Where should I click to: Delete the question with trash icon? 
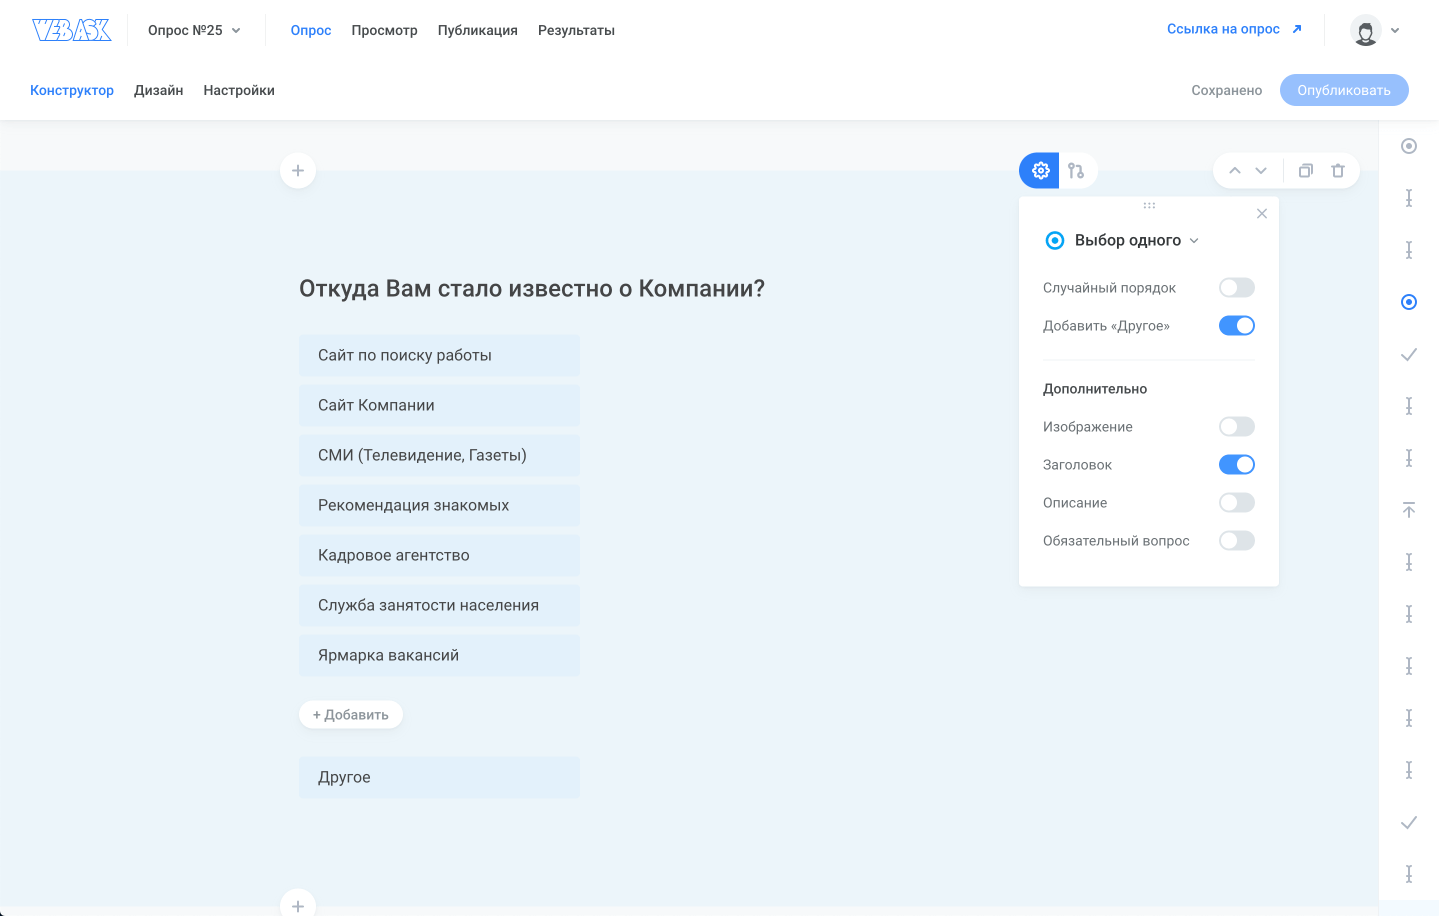1338,171
